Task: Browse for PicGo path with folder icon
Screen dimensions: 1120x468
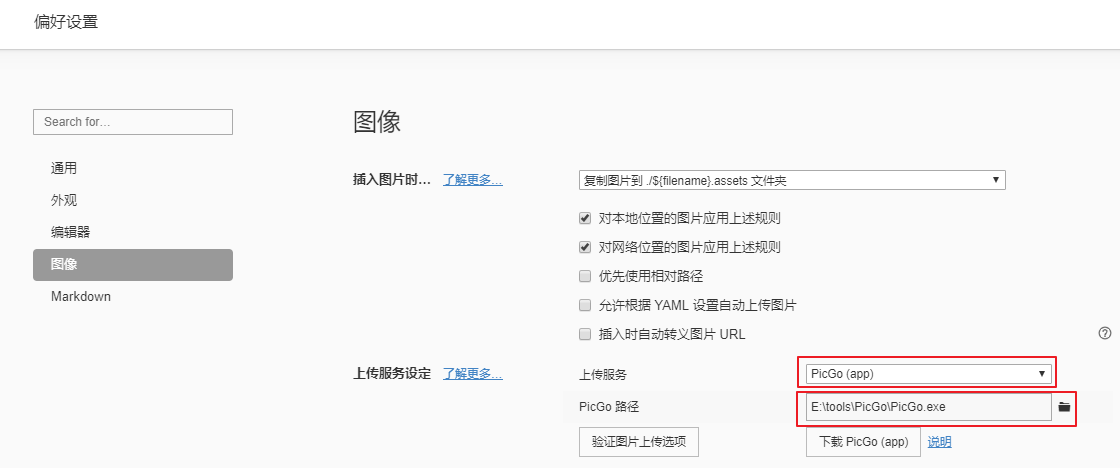Action: pos(1064,407)
